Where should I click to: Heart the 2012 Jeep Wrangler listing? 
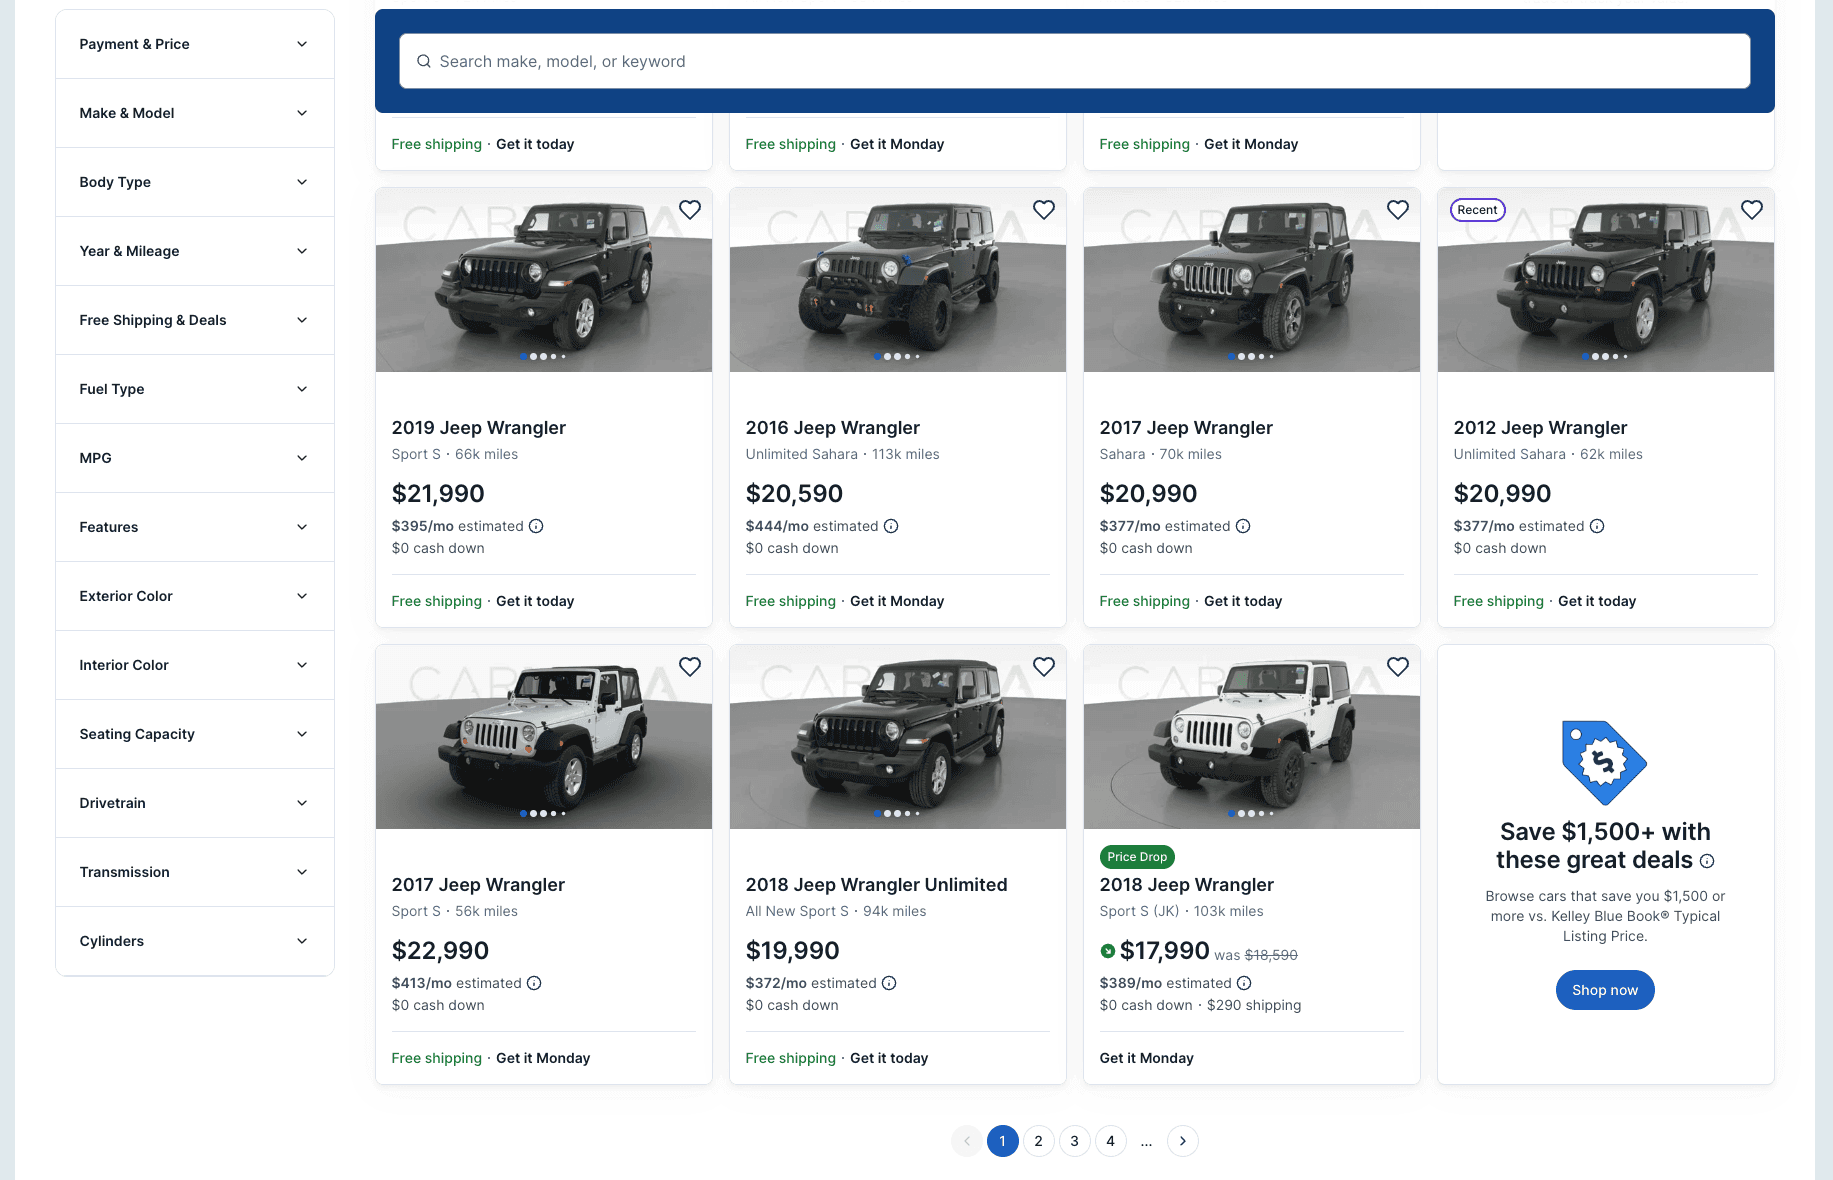click(1752, 210)
